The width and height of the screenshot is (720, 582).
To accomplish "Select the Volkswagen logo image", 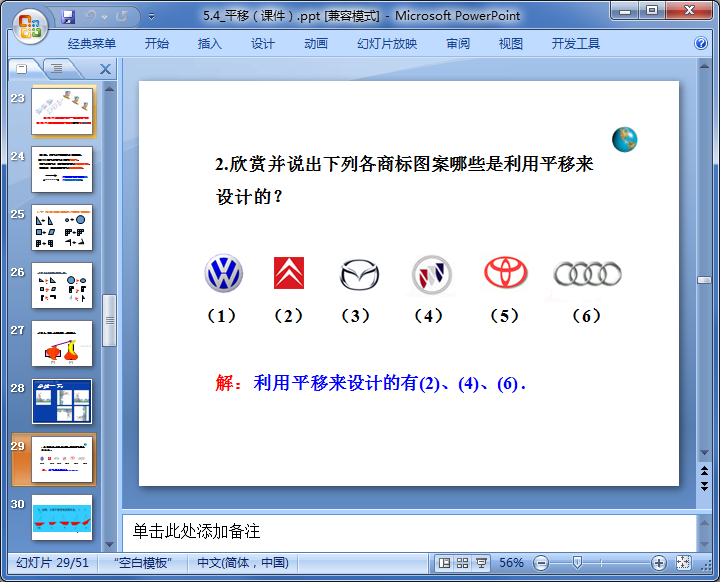I will coord(224,273).
